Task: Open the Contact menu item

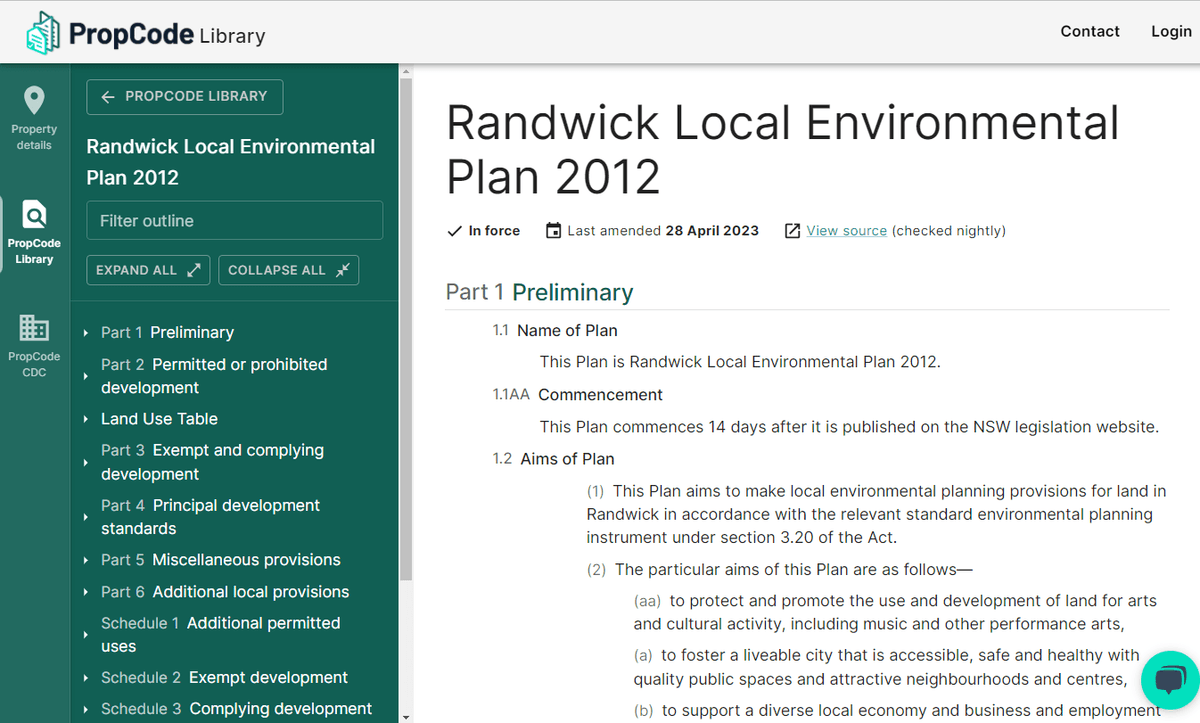Action: pyautogui.click(x=1089, y=31)
